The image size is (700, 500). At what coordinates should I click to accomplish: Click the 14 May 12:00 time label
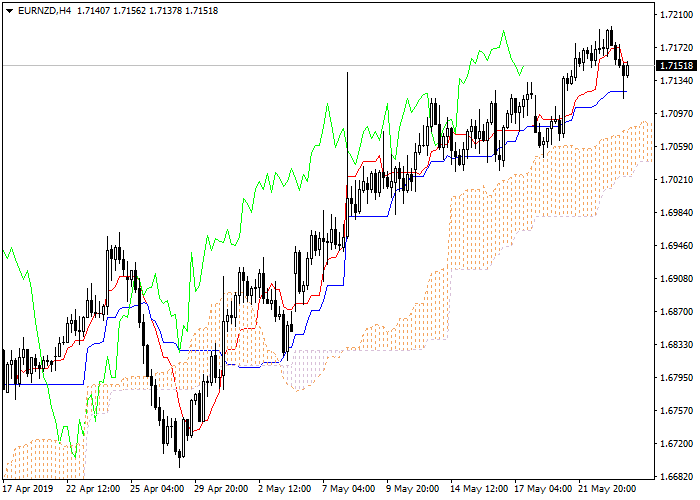point(480,489)
